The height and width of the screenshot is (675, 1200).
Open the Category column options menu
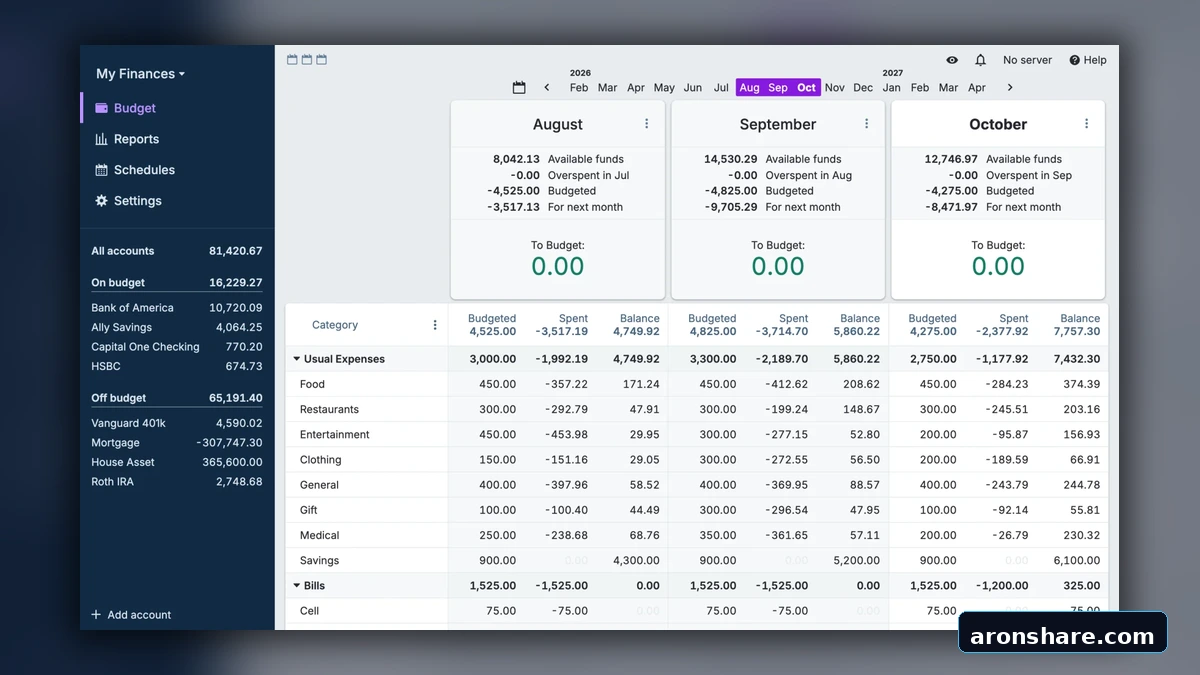click(435, 325)
